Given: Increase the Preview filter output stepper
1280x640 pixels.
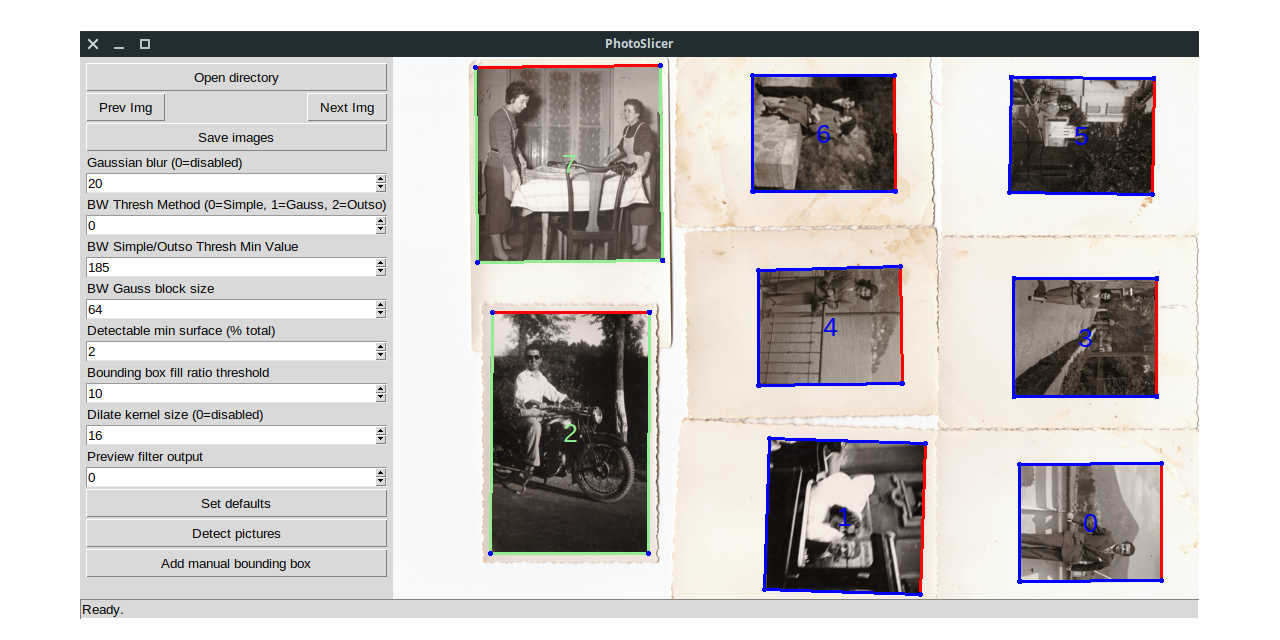Looking at the screenshot, I should click(x=381, y=474).
